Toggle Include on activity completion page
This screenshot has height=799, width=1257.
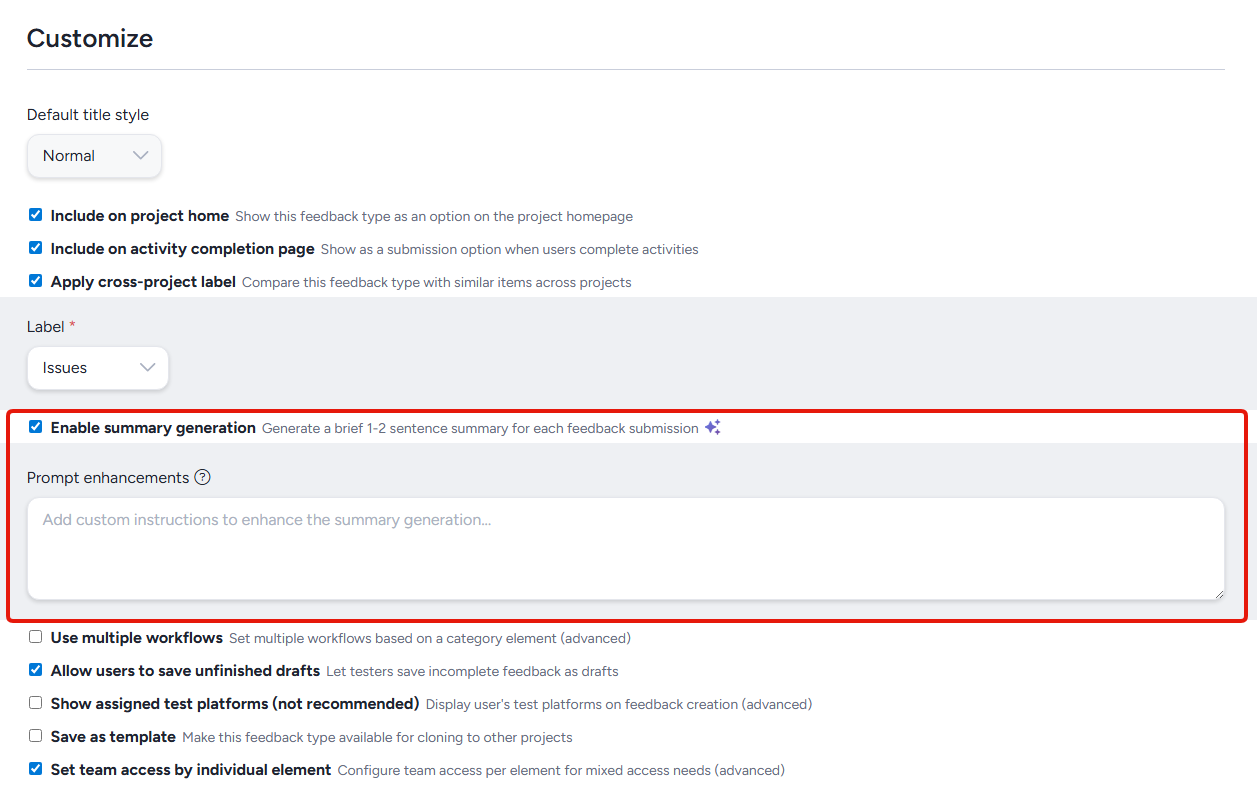tap(36, 248)
